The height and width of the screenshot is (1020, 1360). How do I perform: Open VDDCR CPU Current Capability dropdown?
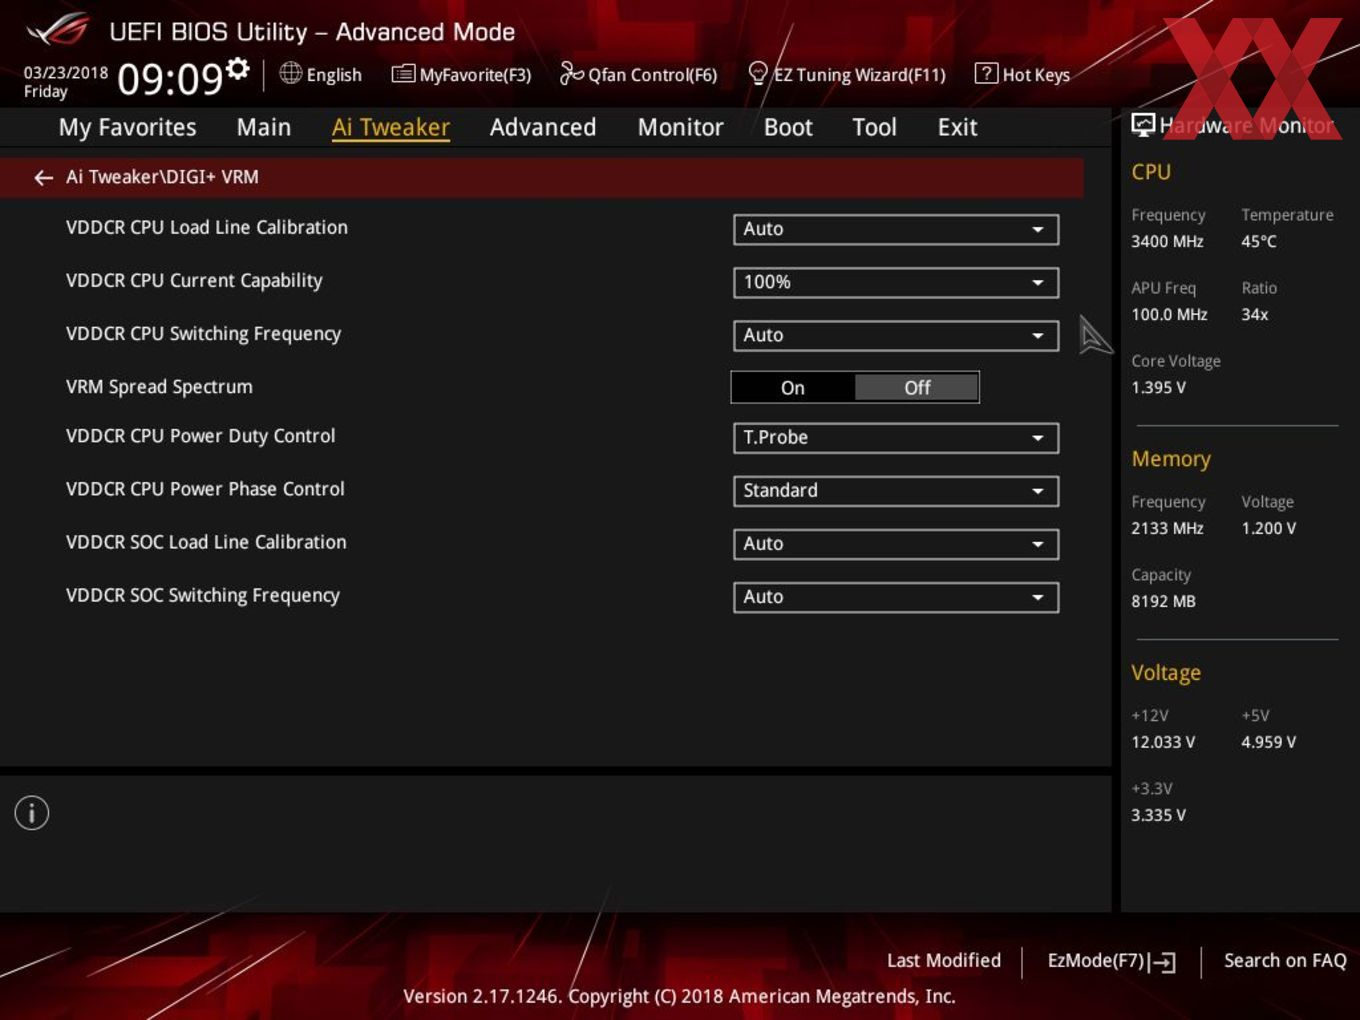coord(896,282)
